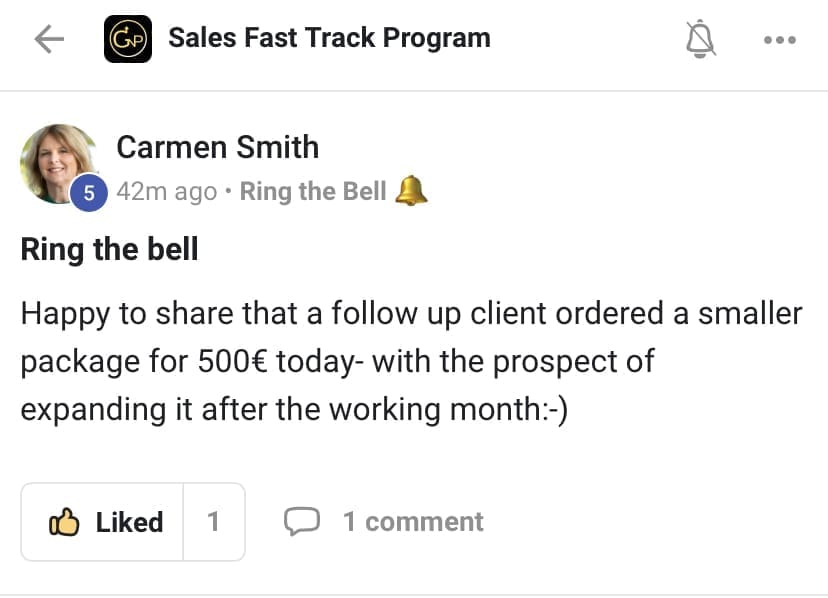The image size is (828, 598).
Task: Click Carmen Smith's profile photo
Action: click(58, 160)
